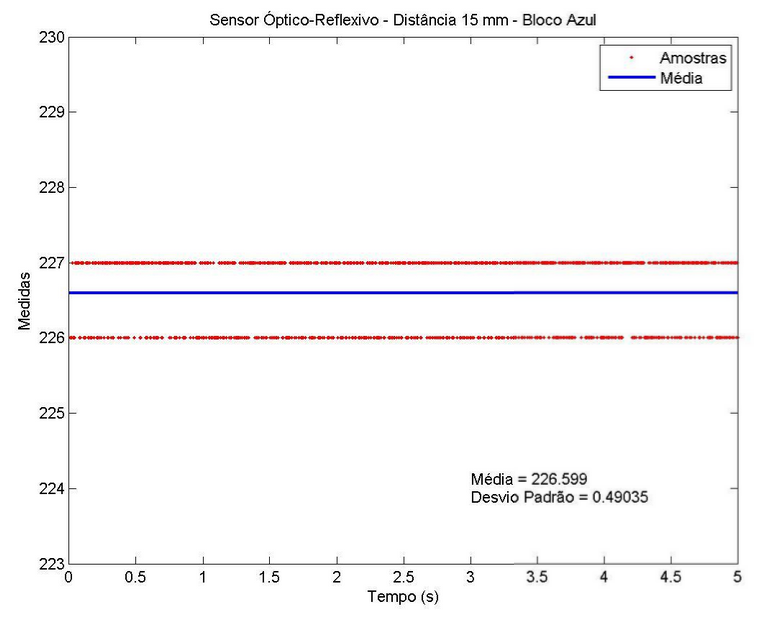This screenshot has width=772, height=625.
Task: Click the y-axis tick label 229
Action: tap(52, 112)
